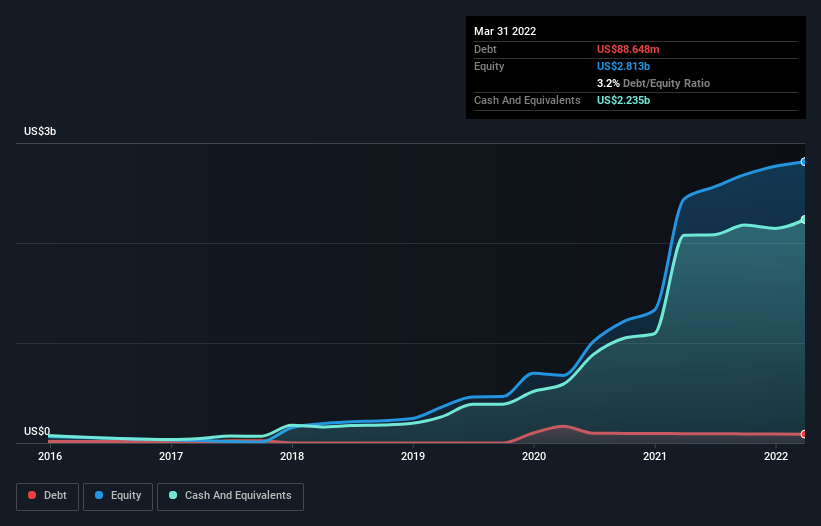Toggle the Debt series legend button
The height and width of the screenshot is (526, 821).
(x=47, y=496)
